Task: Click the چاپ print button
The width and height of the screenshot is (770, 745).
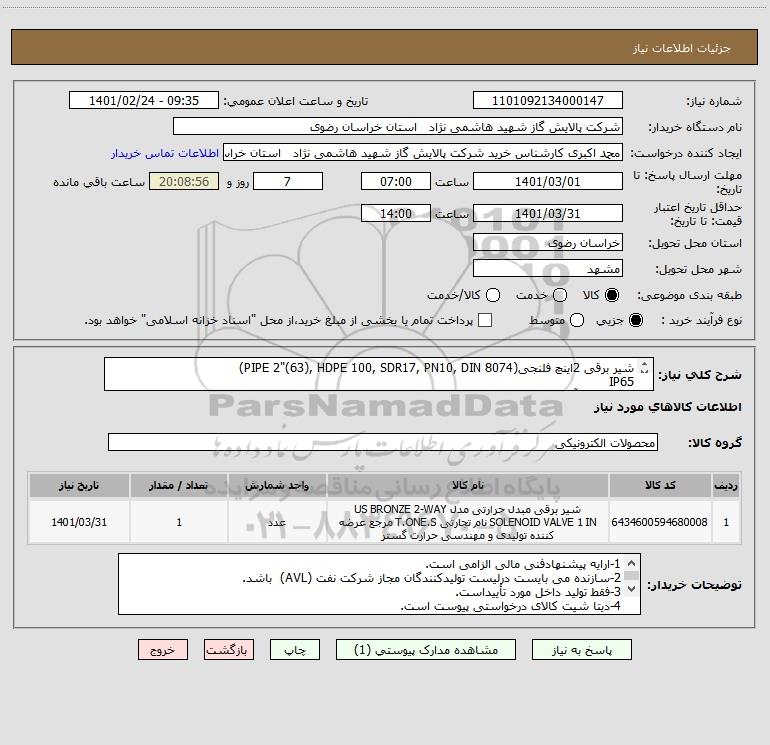Action: [295, 650]
